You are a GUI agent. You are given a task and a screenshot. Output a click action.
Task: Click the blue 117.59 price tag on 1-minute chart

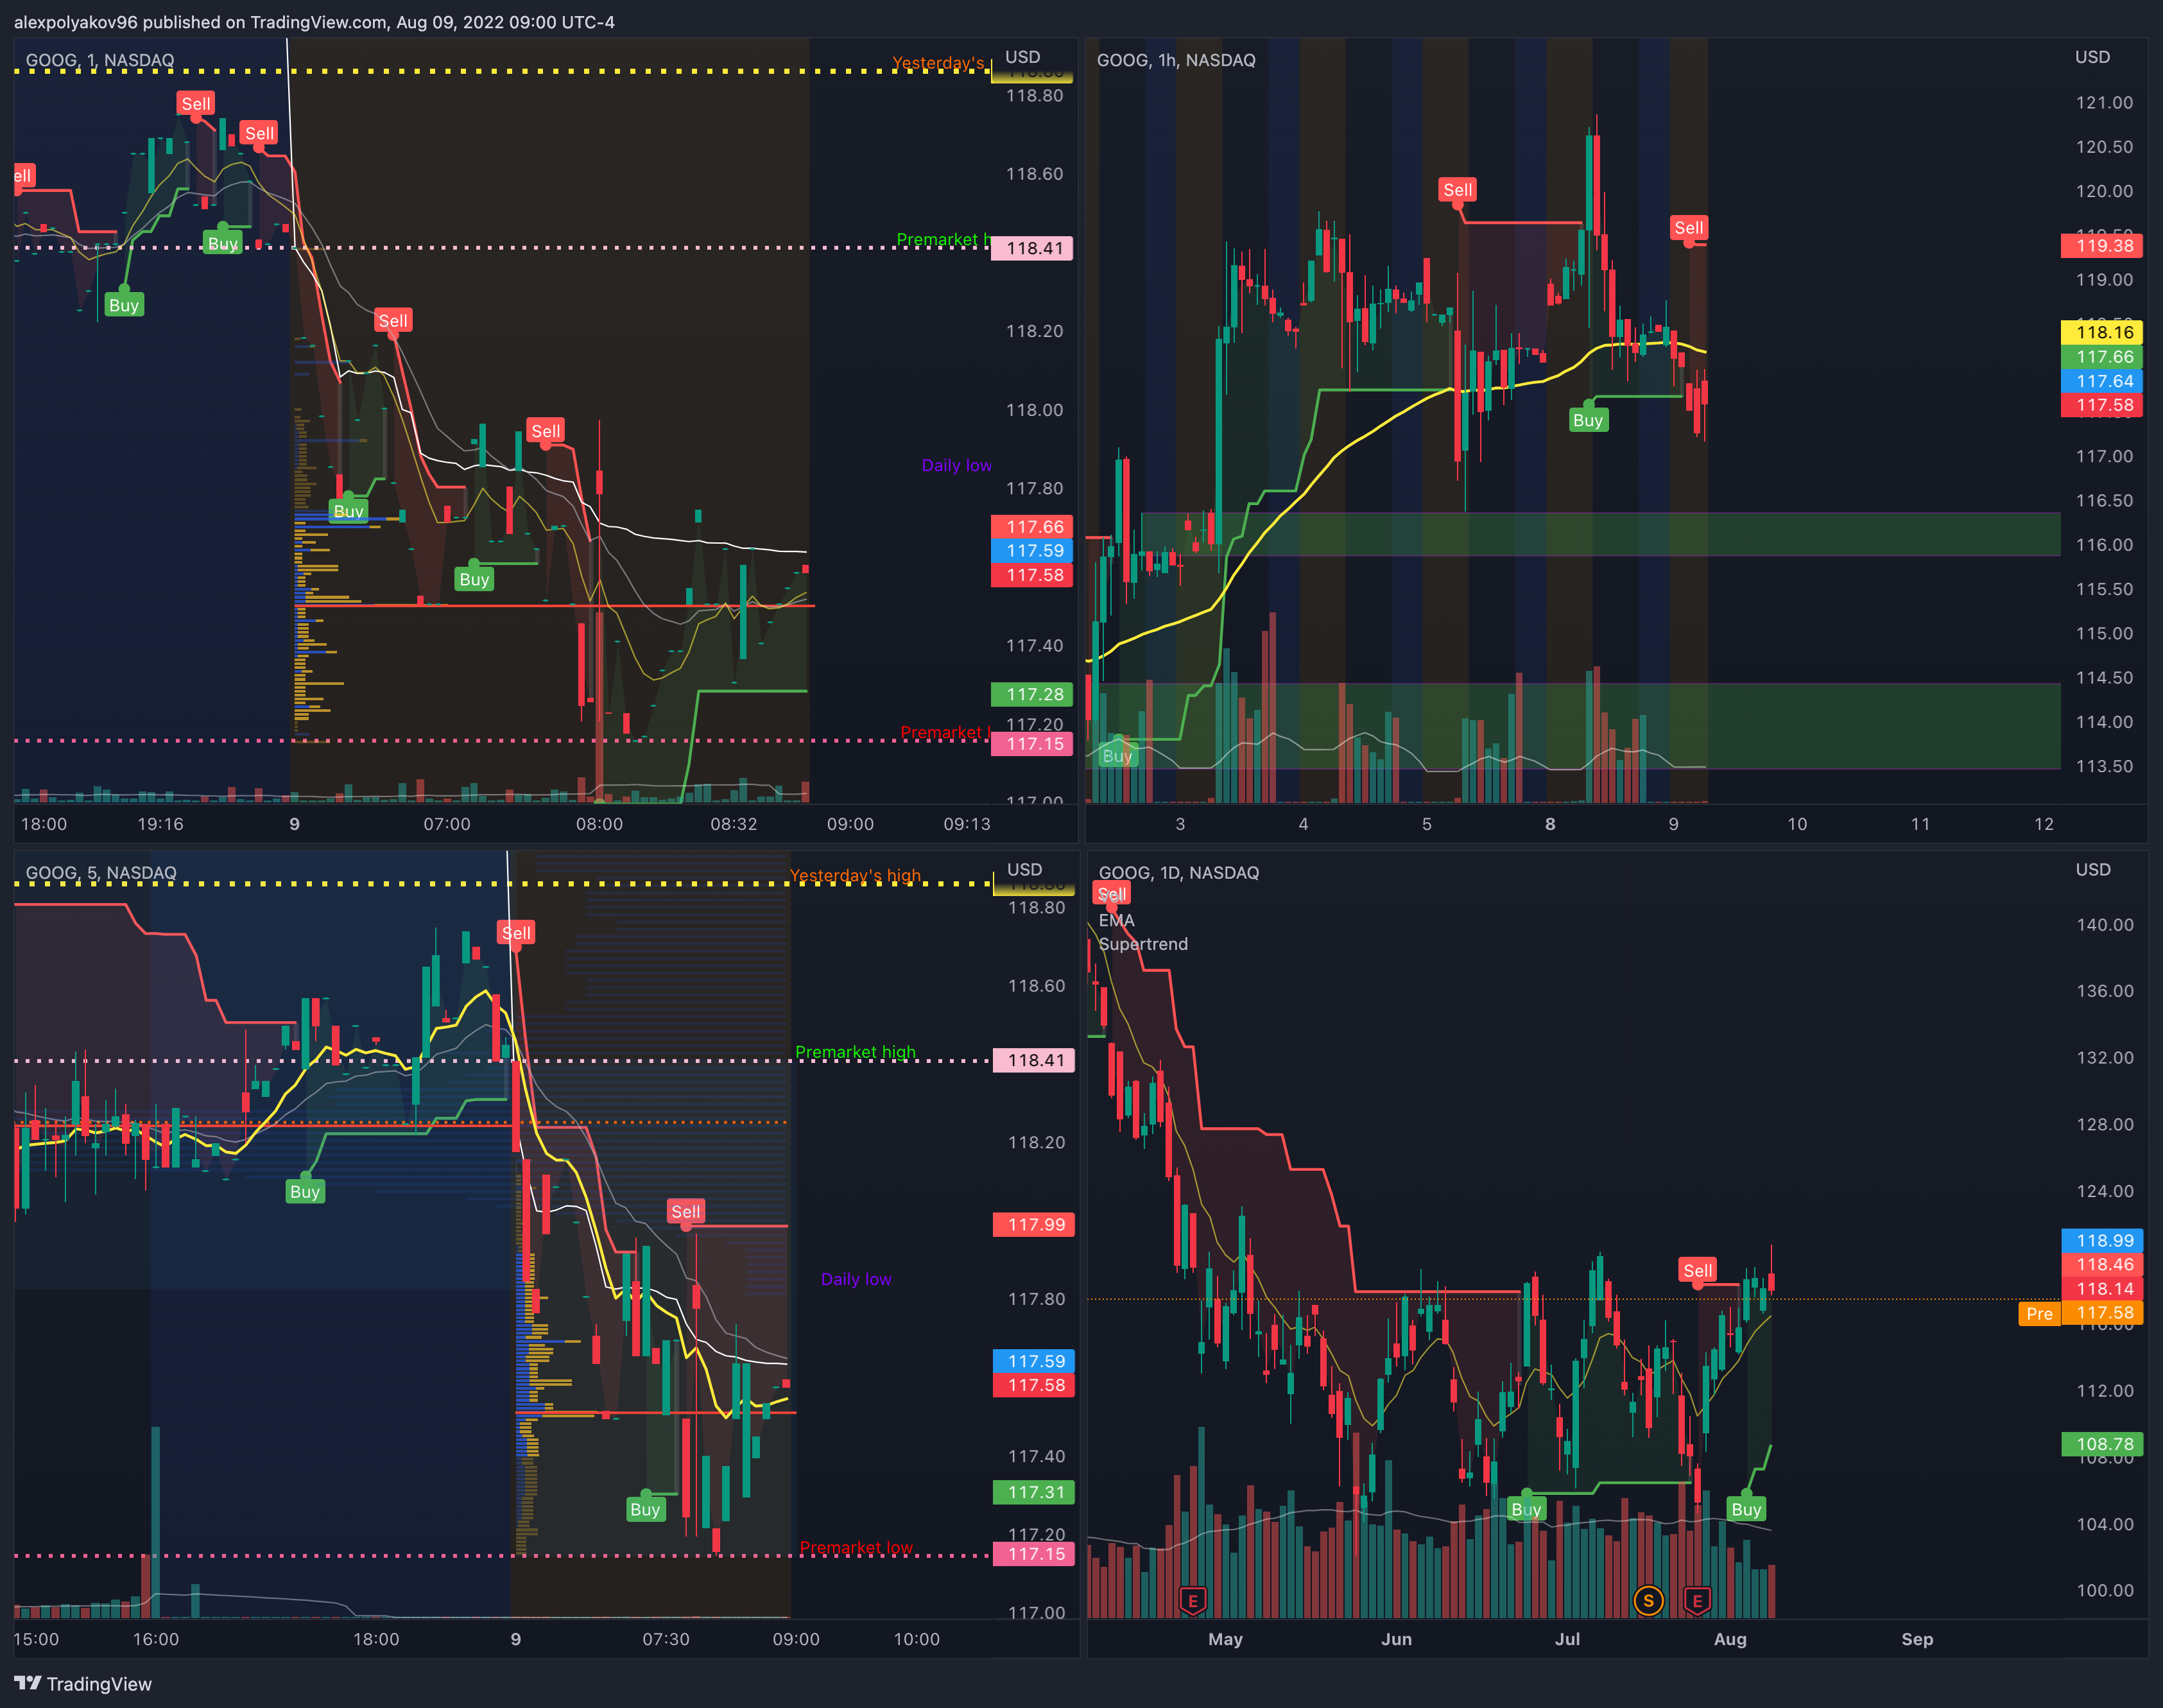coord(1032,551)
